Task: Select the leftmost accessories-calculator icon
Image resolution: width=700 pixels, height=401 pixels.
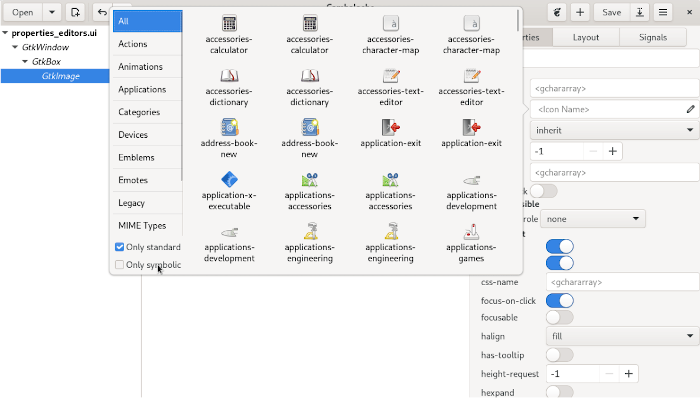Action: pyautogui.click(x=230, y=24)
